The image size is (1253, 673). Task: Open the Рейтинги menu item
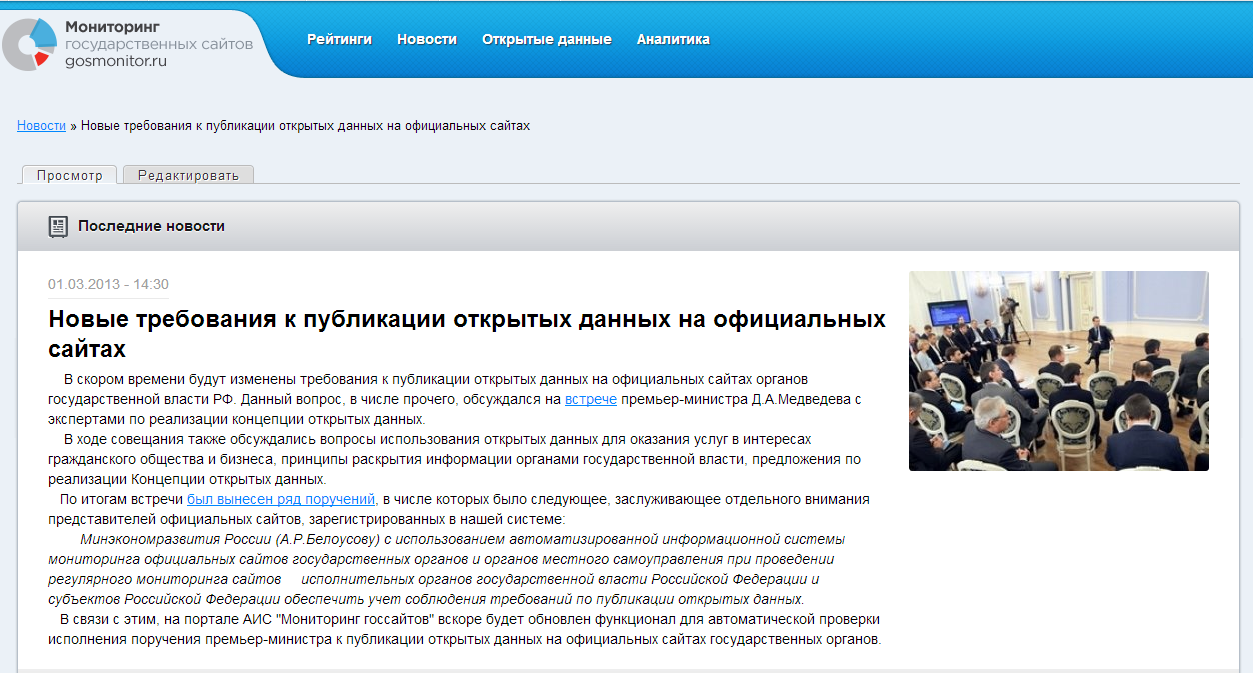(339, 40)
